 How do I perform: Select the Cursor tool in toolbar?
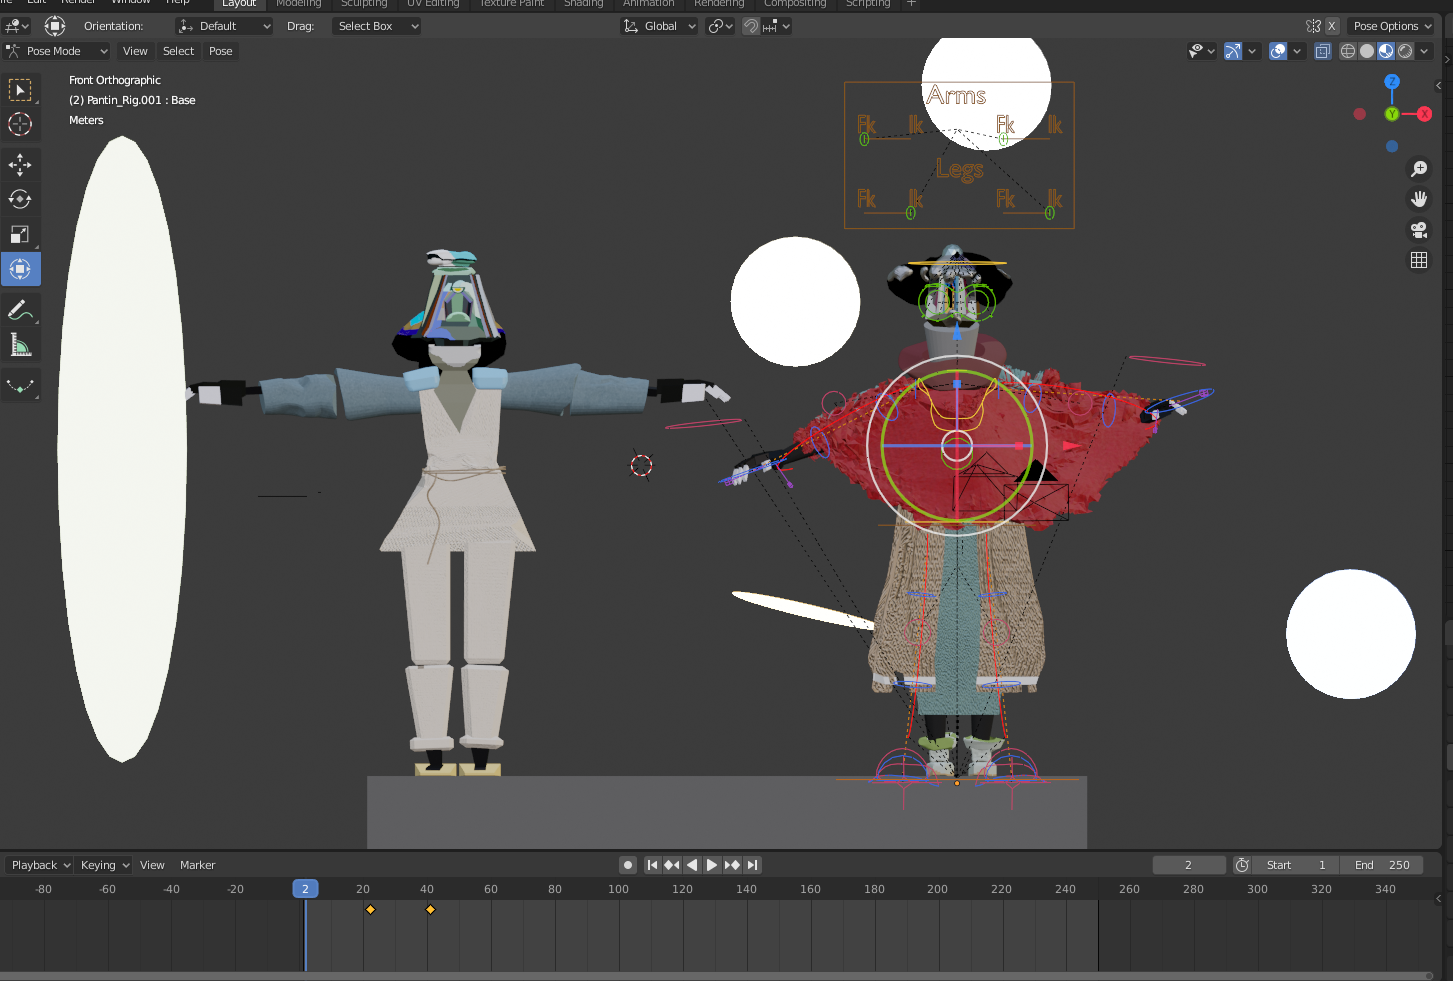20,124
